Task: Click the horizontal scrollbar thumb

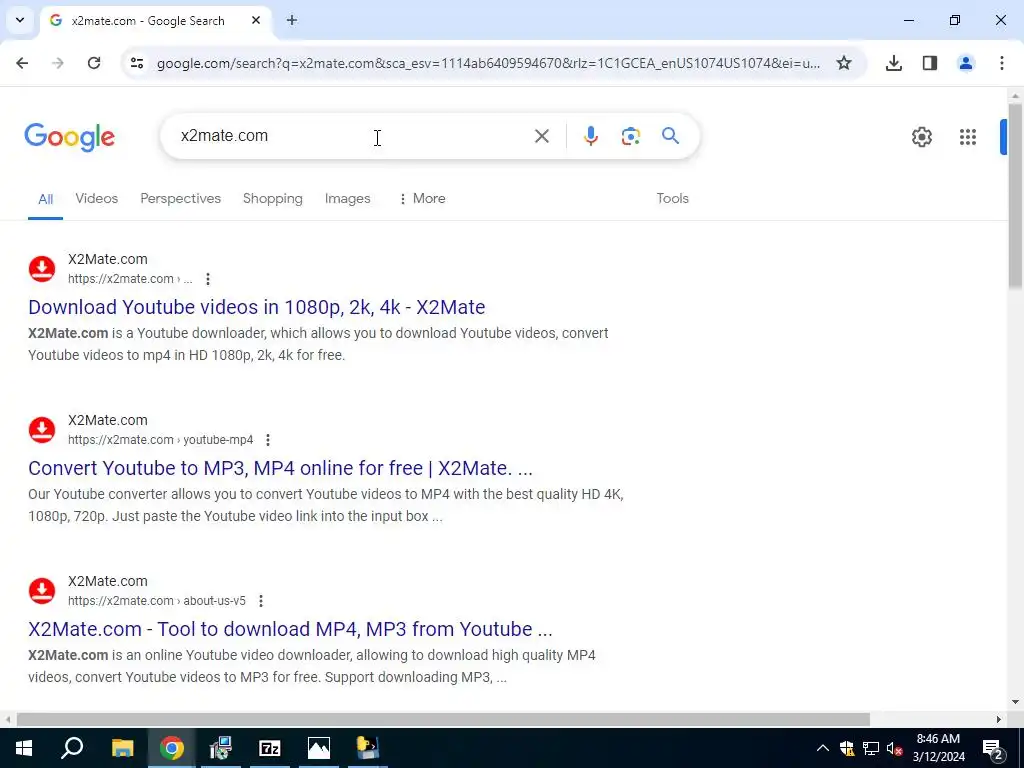Action: pyautogui.click(x=443, y=720)
